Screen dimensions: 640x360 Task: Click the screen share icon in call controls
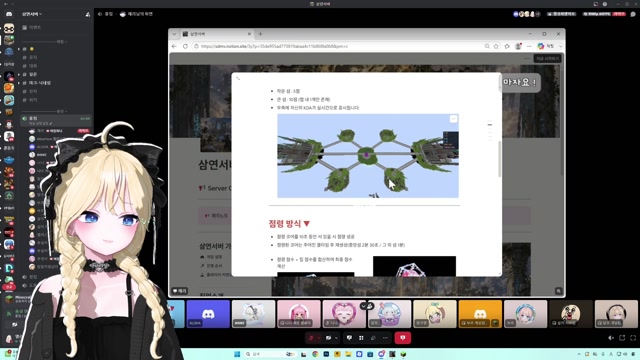click(x=349, y=338)
